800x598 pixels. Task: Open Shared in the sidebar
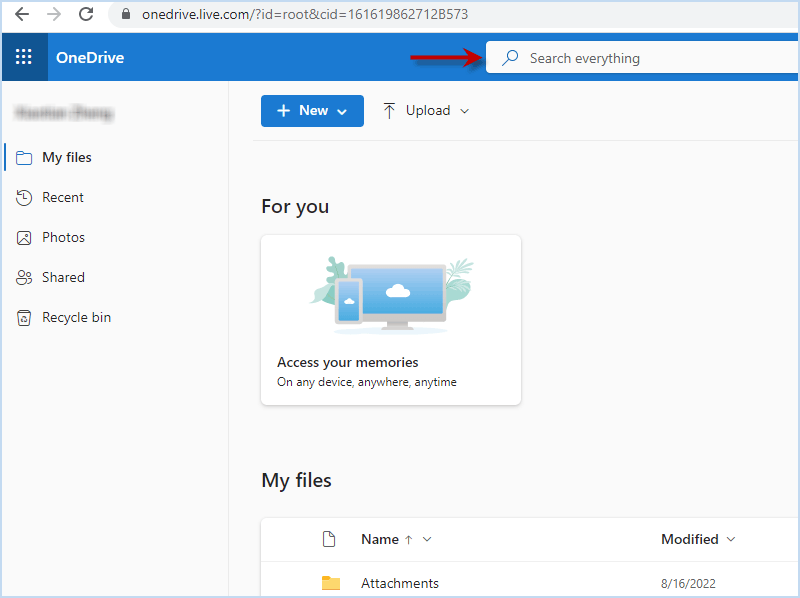pyautogui.click(x=63, y=278)
